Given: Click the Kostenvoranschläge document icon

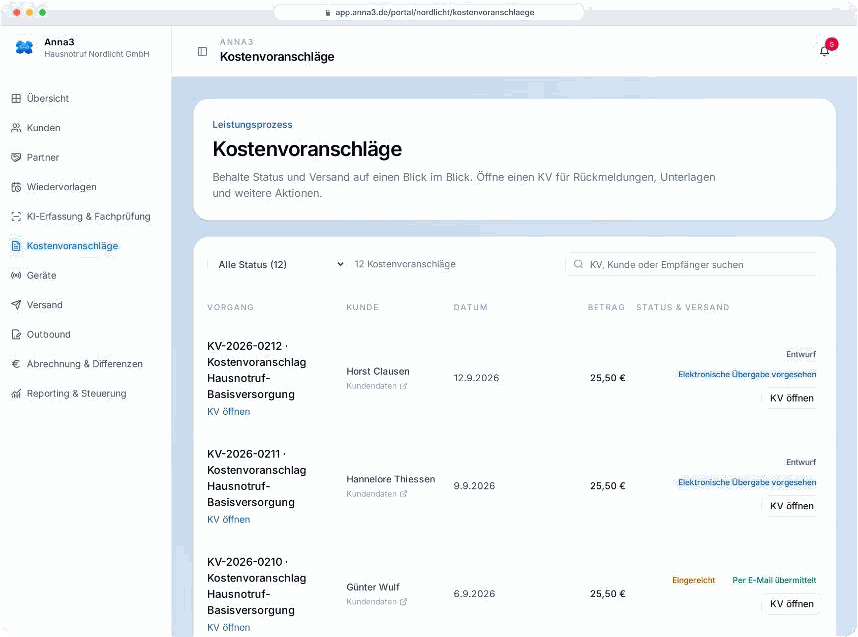Looking at the screenshot, I should pyautogui.click(x=16, y=246).
